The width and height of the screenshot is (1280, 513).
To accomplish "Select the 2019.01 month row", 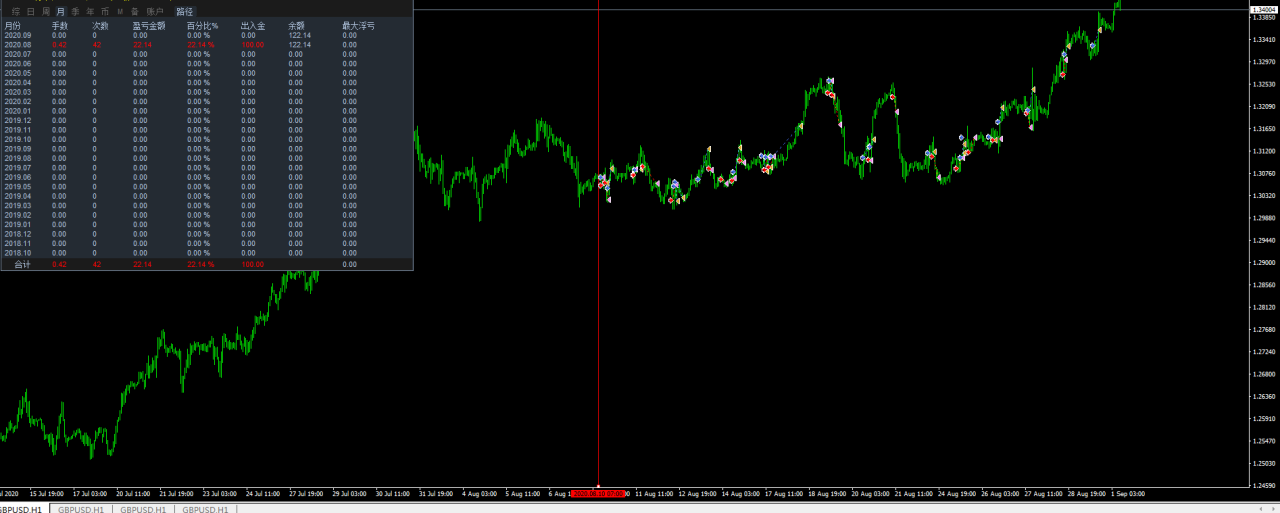I will pyautogui.click(x=206, y=225).
